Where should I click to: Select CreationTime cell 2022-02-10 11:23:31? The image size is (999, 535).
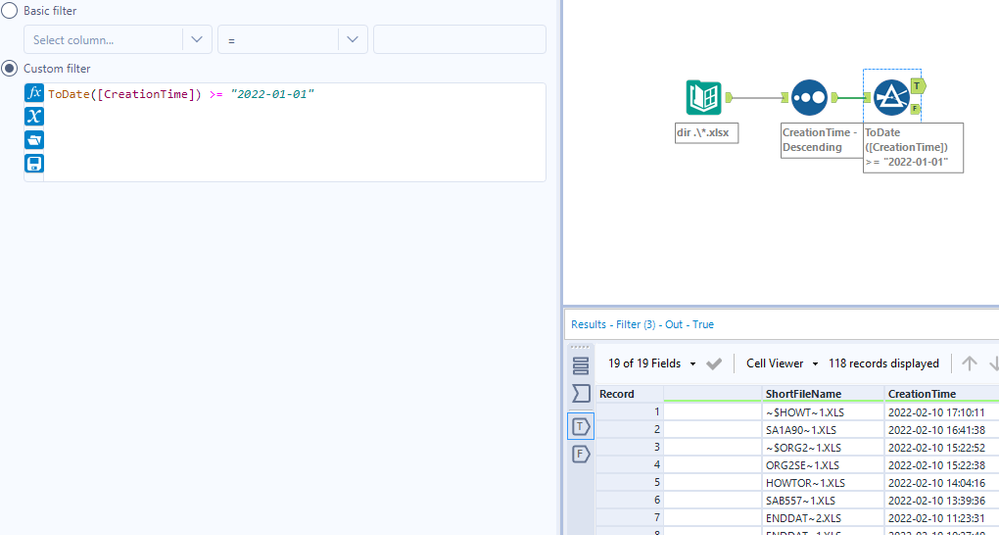(x=942, y=518)
